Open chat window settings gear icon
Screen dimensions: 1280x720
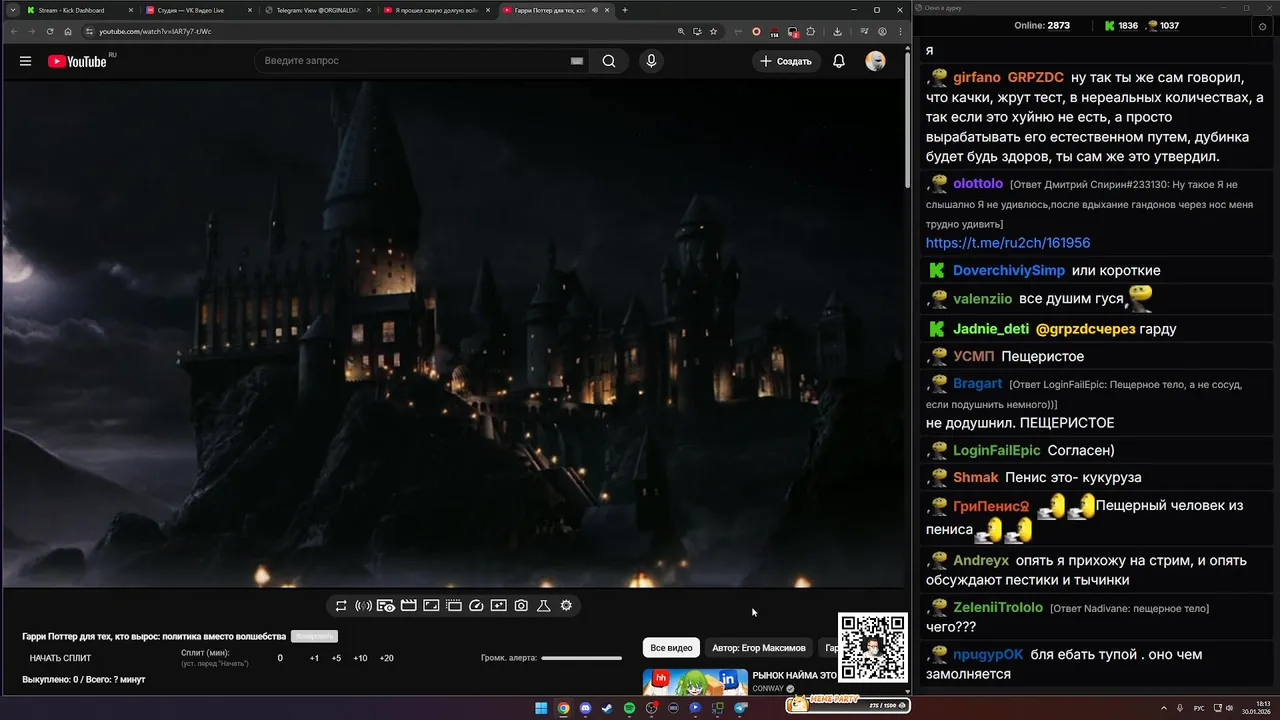point(1262,26)
